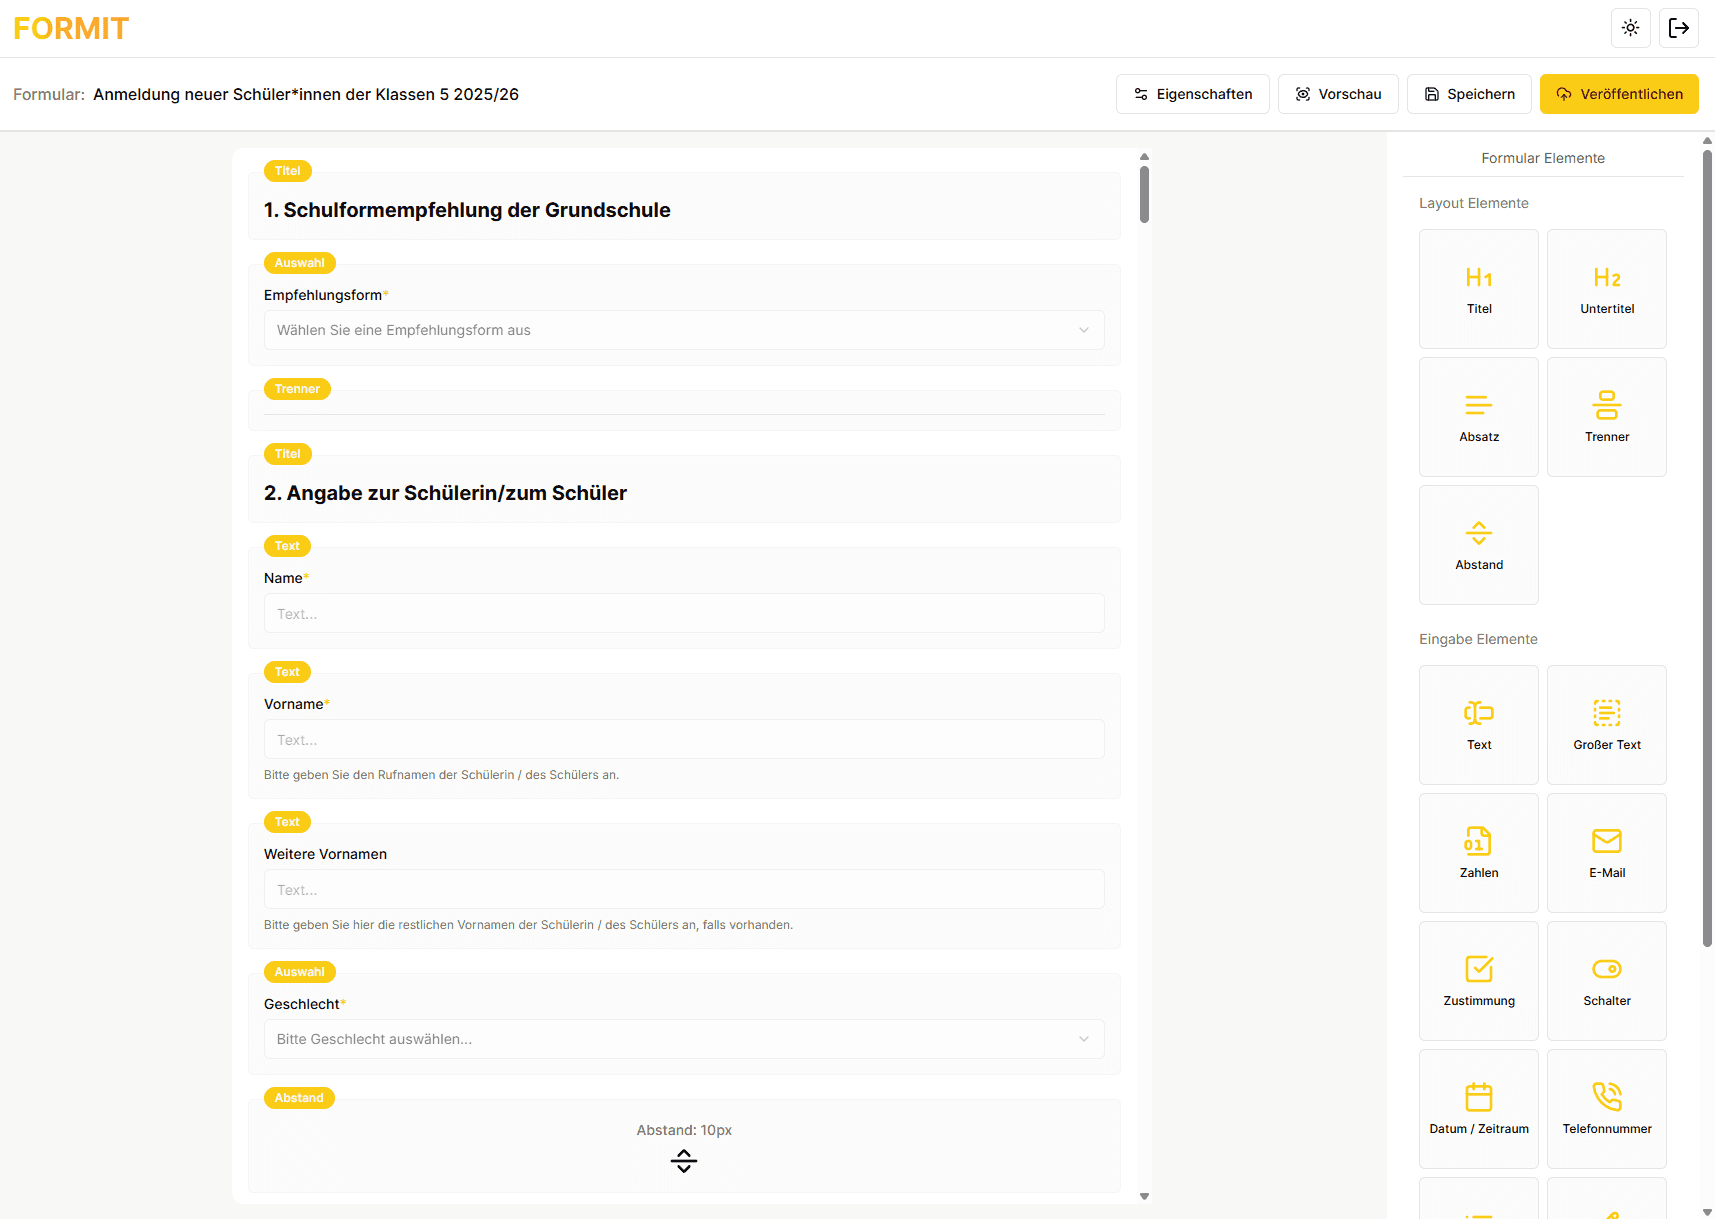The image size is (1715, 1219).
Task: Add a Titel (H1) layout element
Action: point(1478,289)
